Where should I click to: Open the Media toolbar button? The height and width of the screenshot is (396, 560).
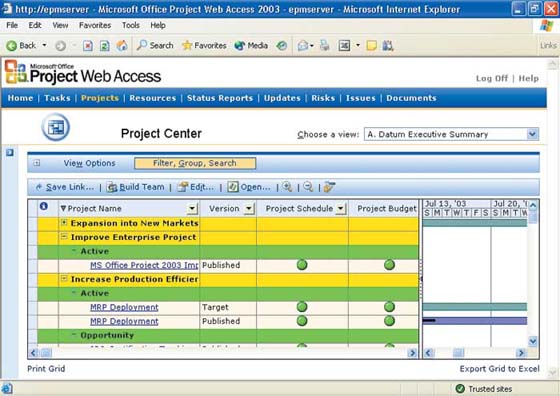point(251,45)
